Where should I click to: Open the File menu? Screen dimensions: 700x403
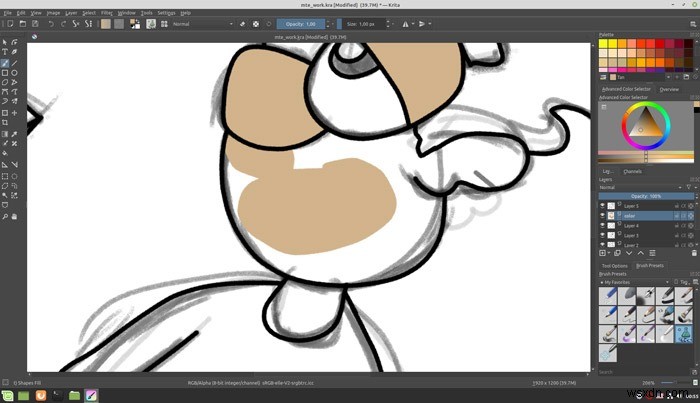pyautogui.click(x=8, y=13)
